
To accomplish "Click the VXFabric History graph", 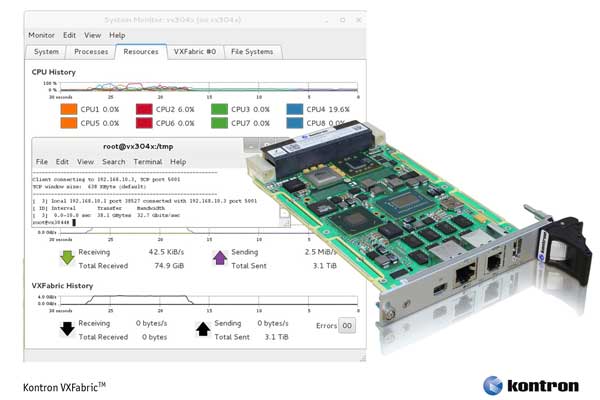I will coord(207,300).
